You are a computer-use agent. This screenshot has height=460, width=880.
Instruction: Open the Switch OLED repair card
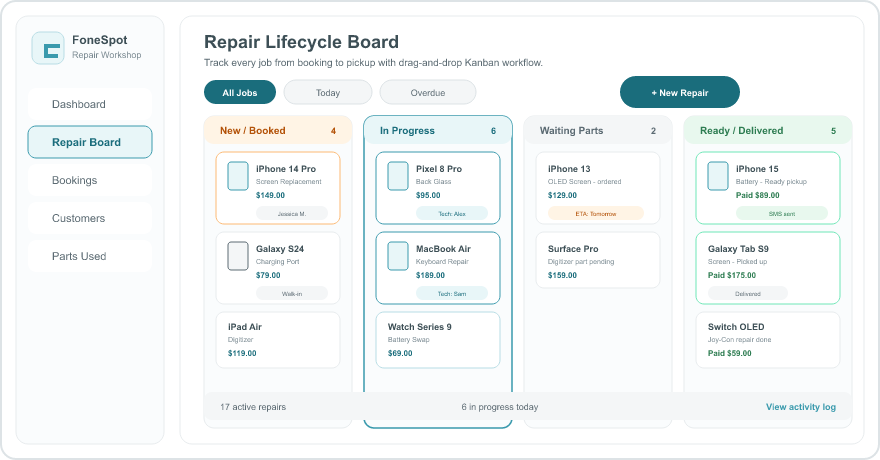[x=768, y=340]
